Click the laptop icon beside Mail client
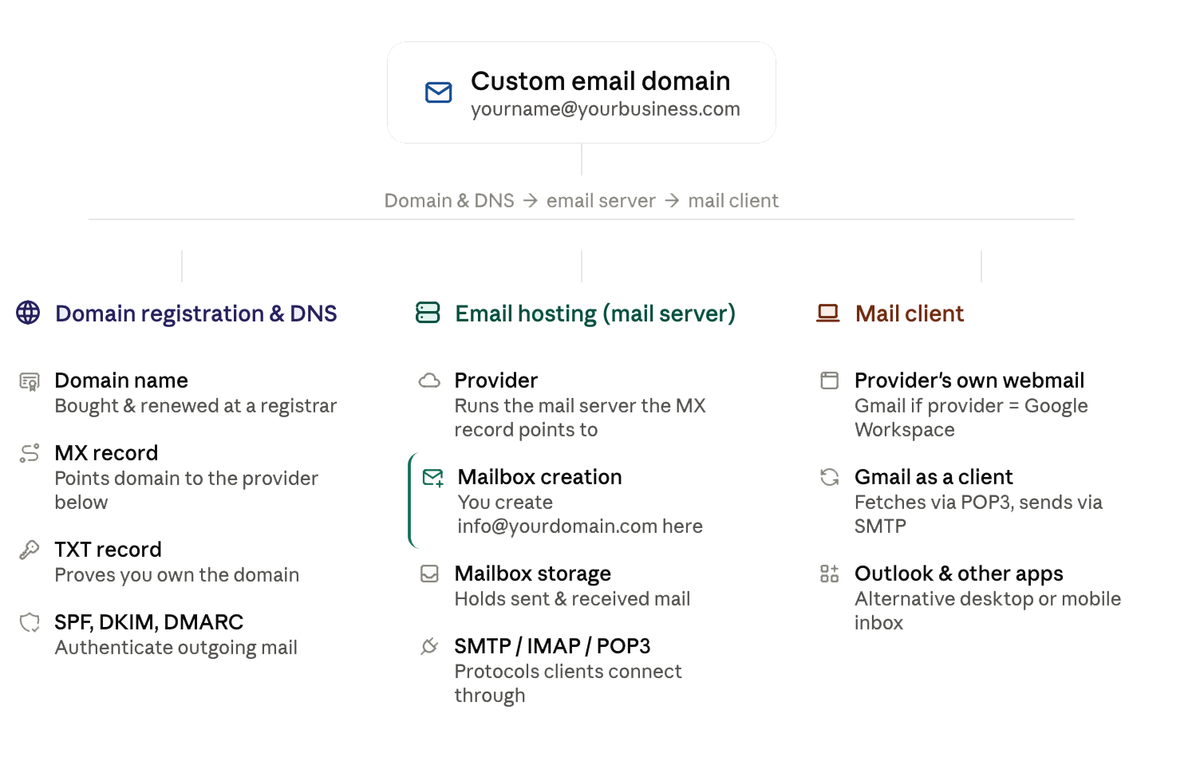Image resolution: width=1200 pixels, height=761 pixels. [x=828, y=313]
